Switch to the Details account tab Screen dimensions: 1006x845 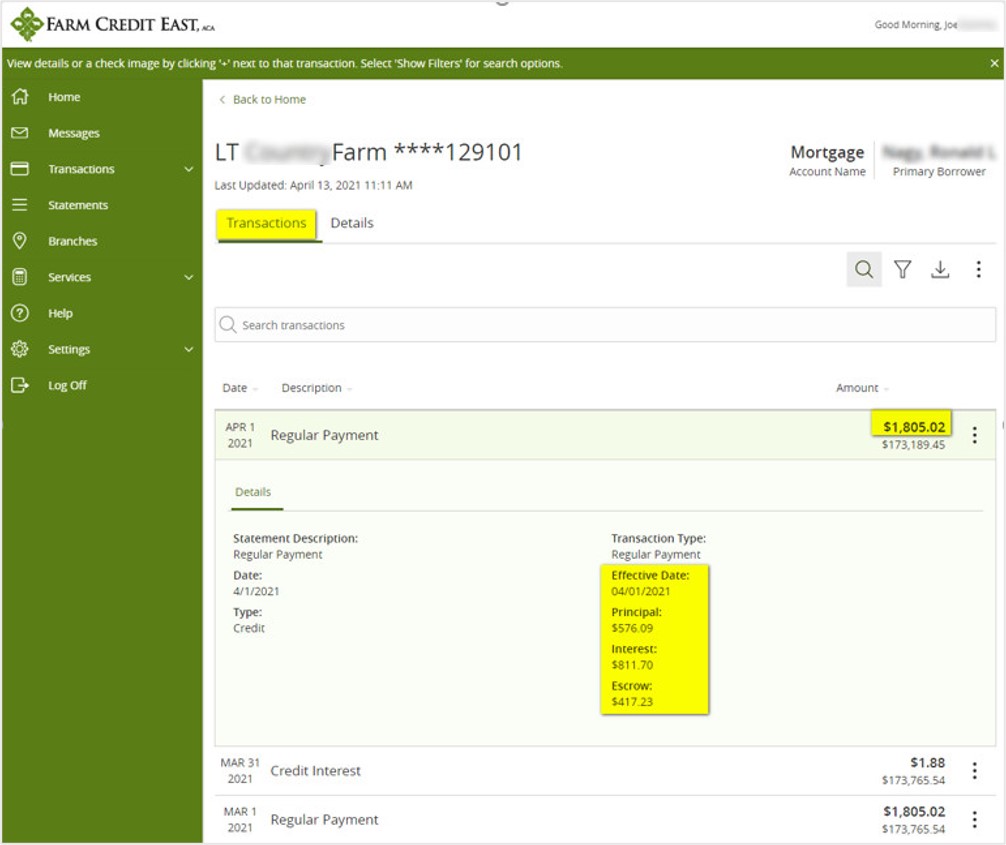[x=352, y=223]
